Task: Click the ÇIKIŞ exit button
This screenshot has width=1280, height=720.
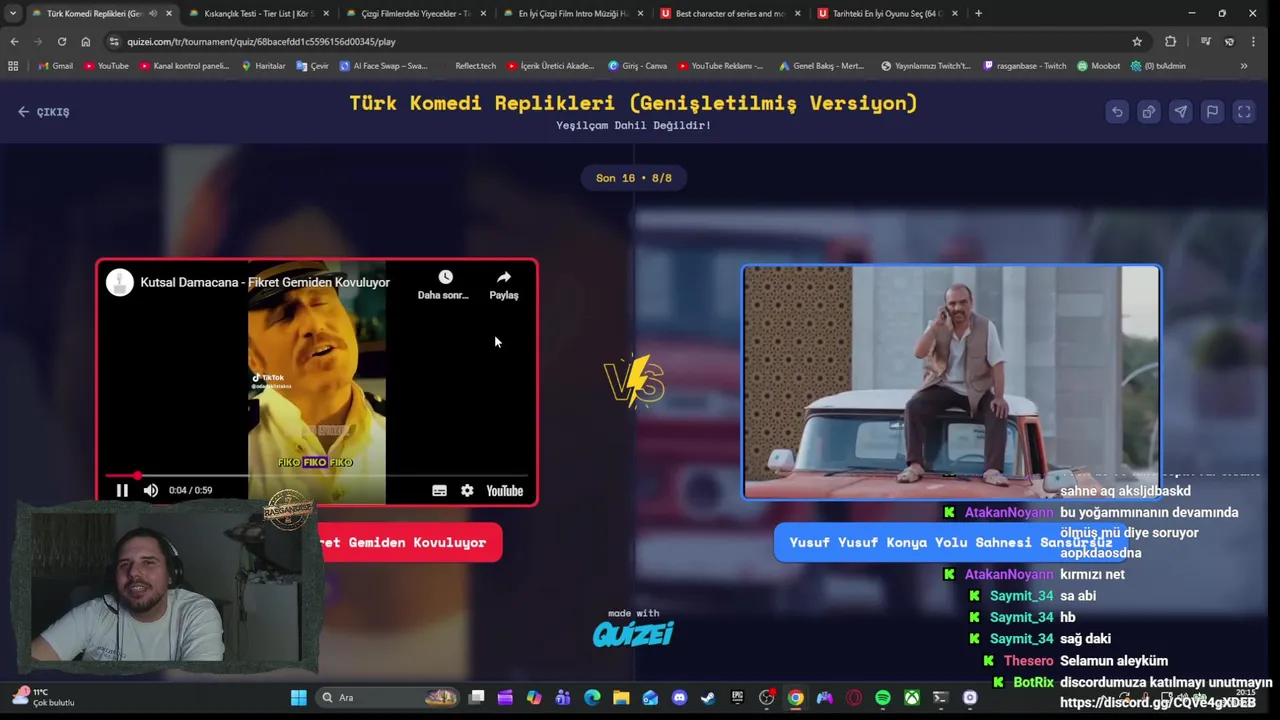Action: tap(44, 112)
